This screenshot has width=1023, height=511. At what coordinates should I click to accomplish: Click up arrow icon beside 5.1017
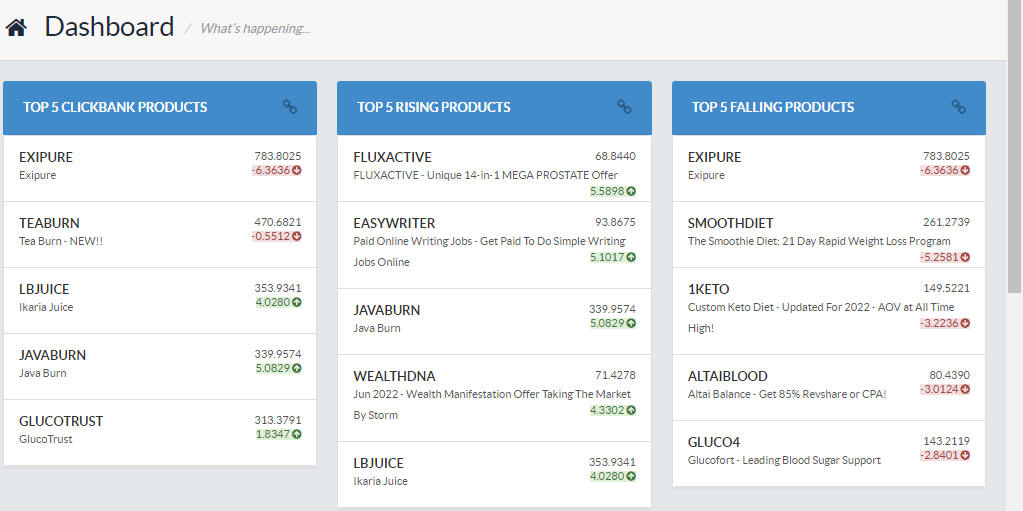(631, 257)
